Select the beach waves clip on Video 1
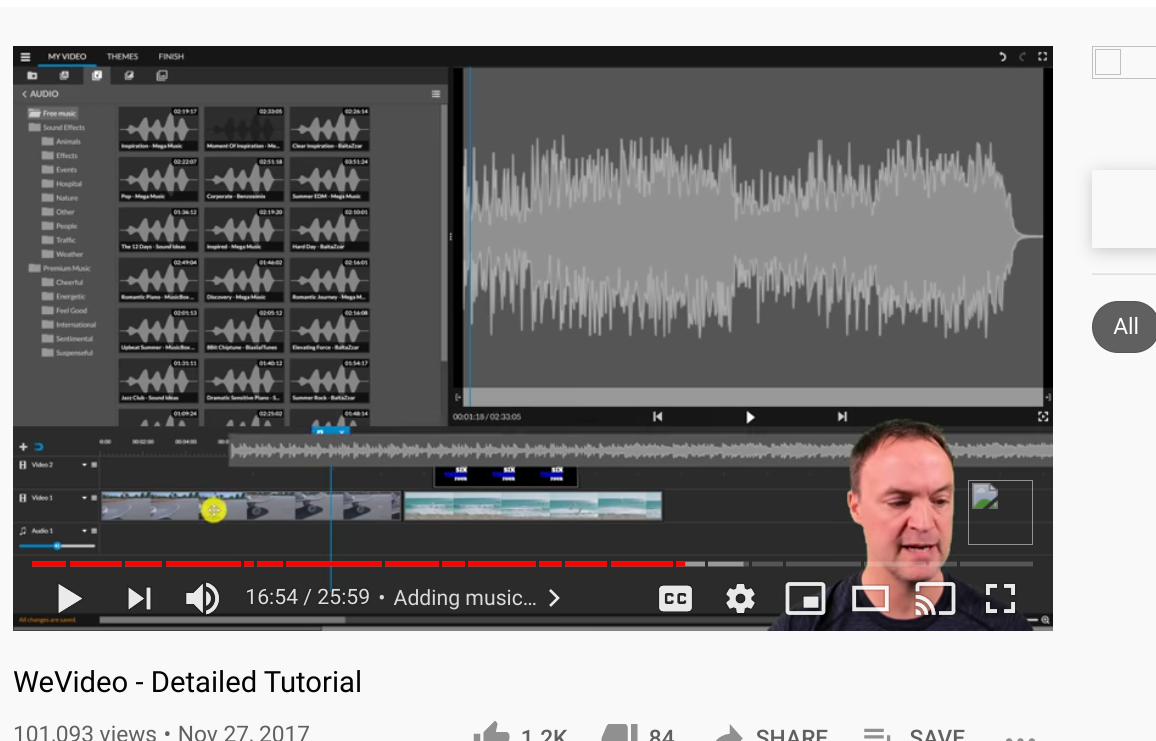Viewport: 1156px width, 741px height. pos(533,507)
